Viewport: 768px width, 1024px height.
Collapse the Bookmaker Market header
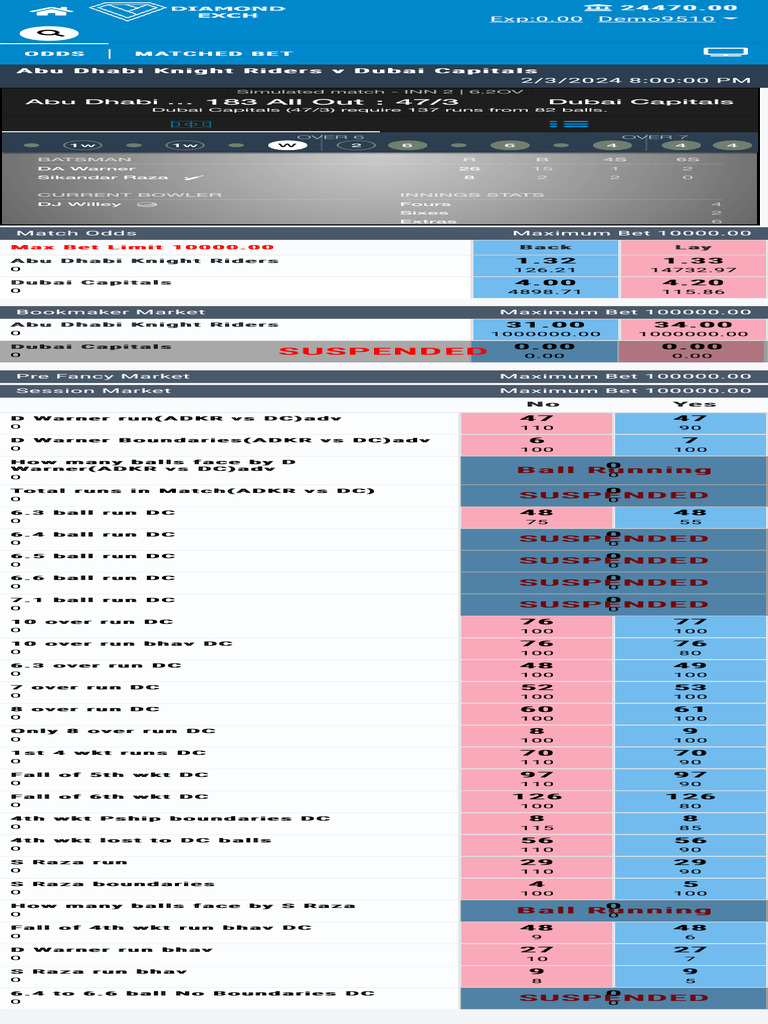coord(384,312)
